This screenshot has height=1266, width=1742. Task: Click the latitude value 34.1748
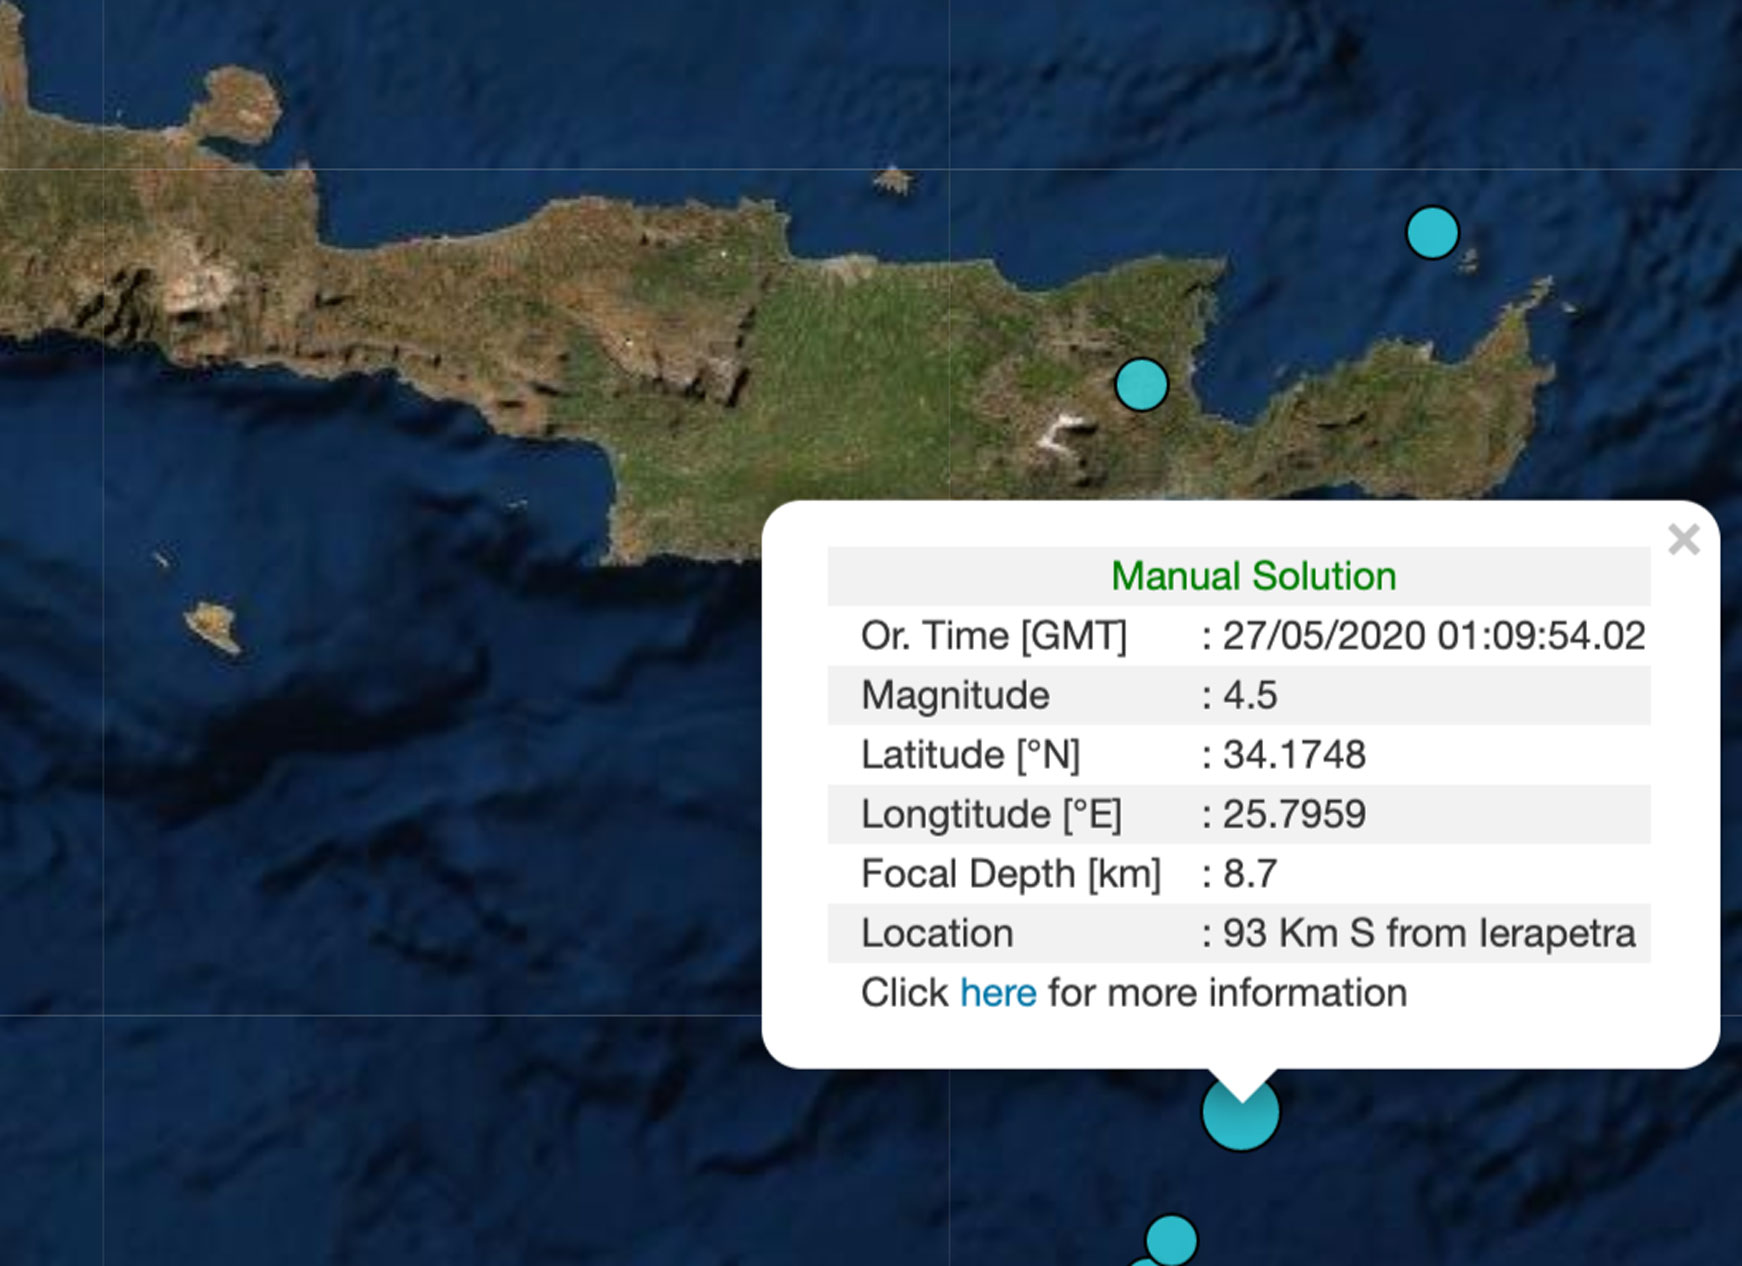click(1294, 755)
